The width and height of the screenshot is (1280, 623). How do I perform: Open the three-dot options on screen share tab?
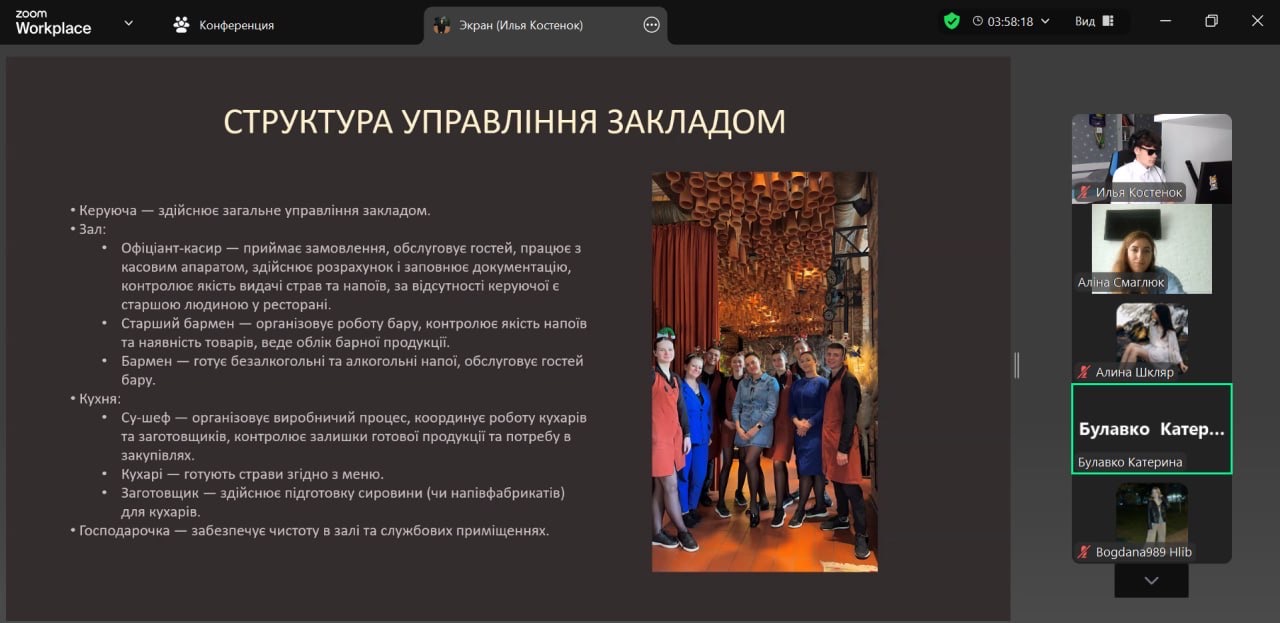[651, 25]
